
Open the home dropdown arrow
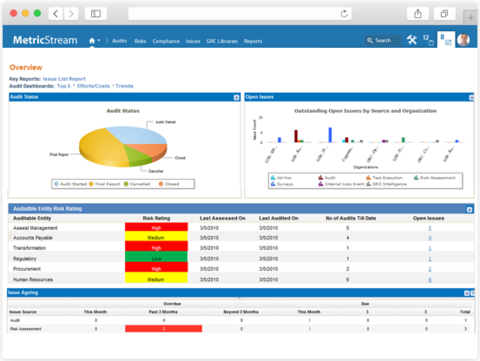(x=99, y=41)
